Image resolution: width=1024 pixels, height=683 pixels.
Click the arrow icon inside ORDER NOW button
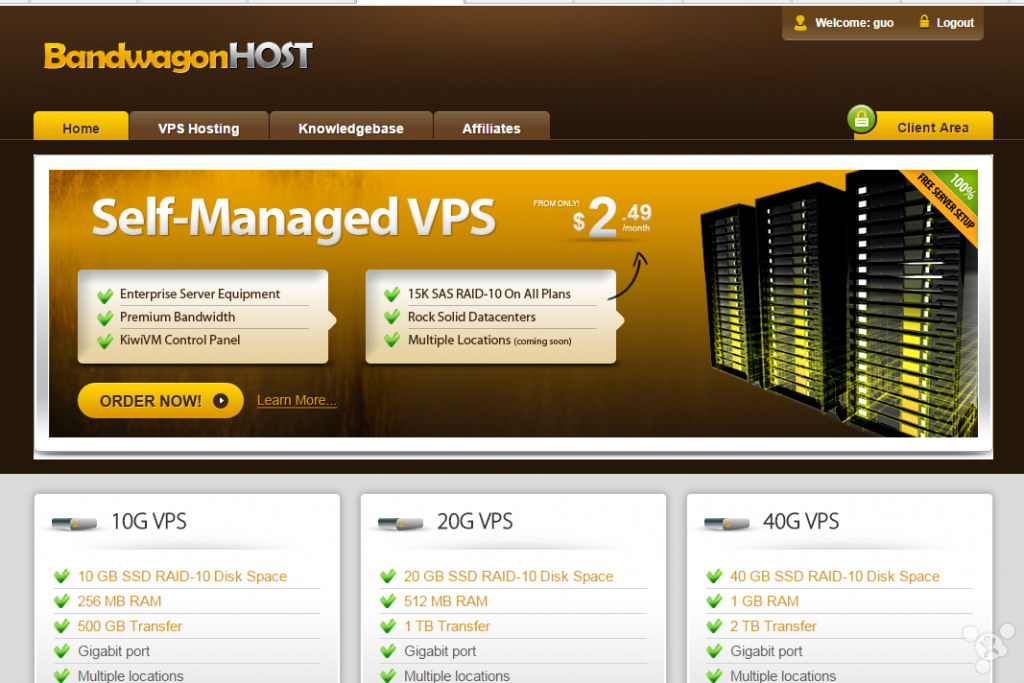click(221, 401)
